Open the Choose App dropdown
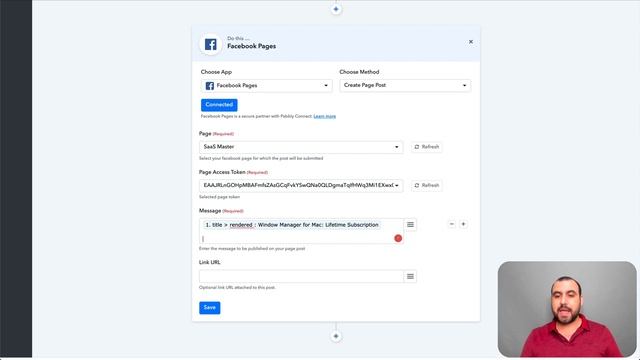This screenshot has height=360, width=640. click(267, 85)
